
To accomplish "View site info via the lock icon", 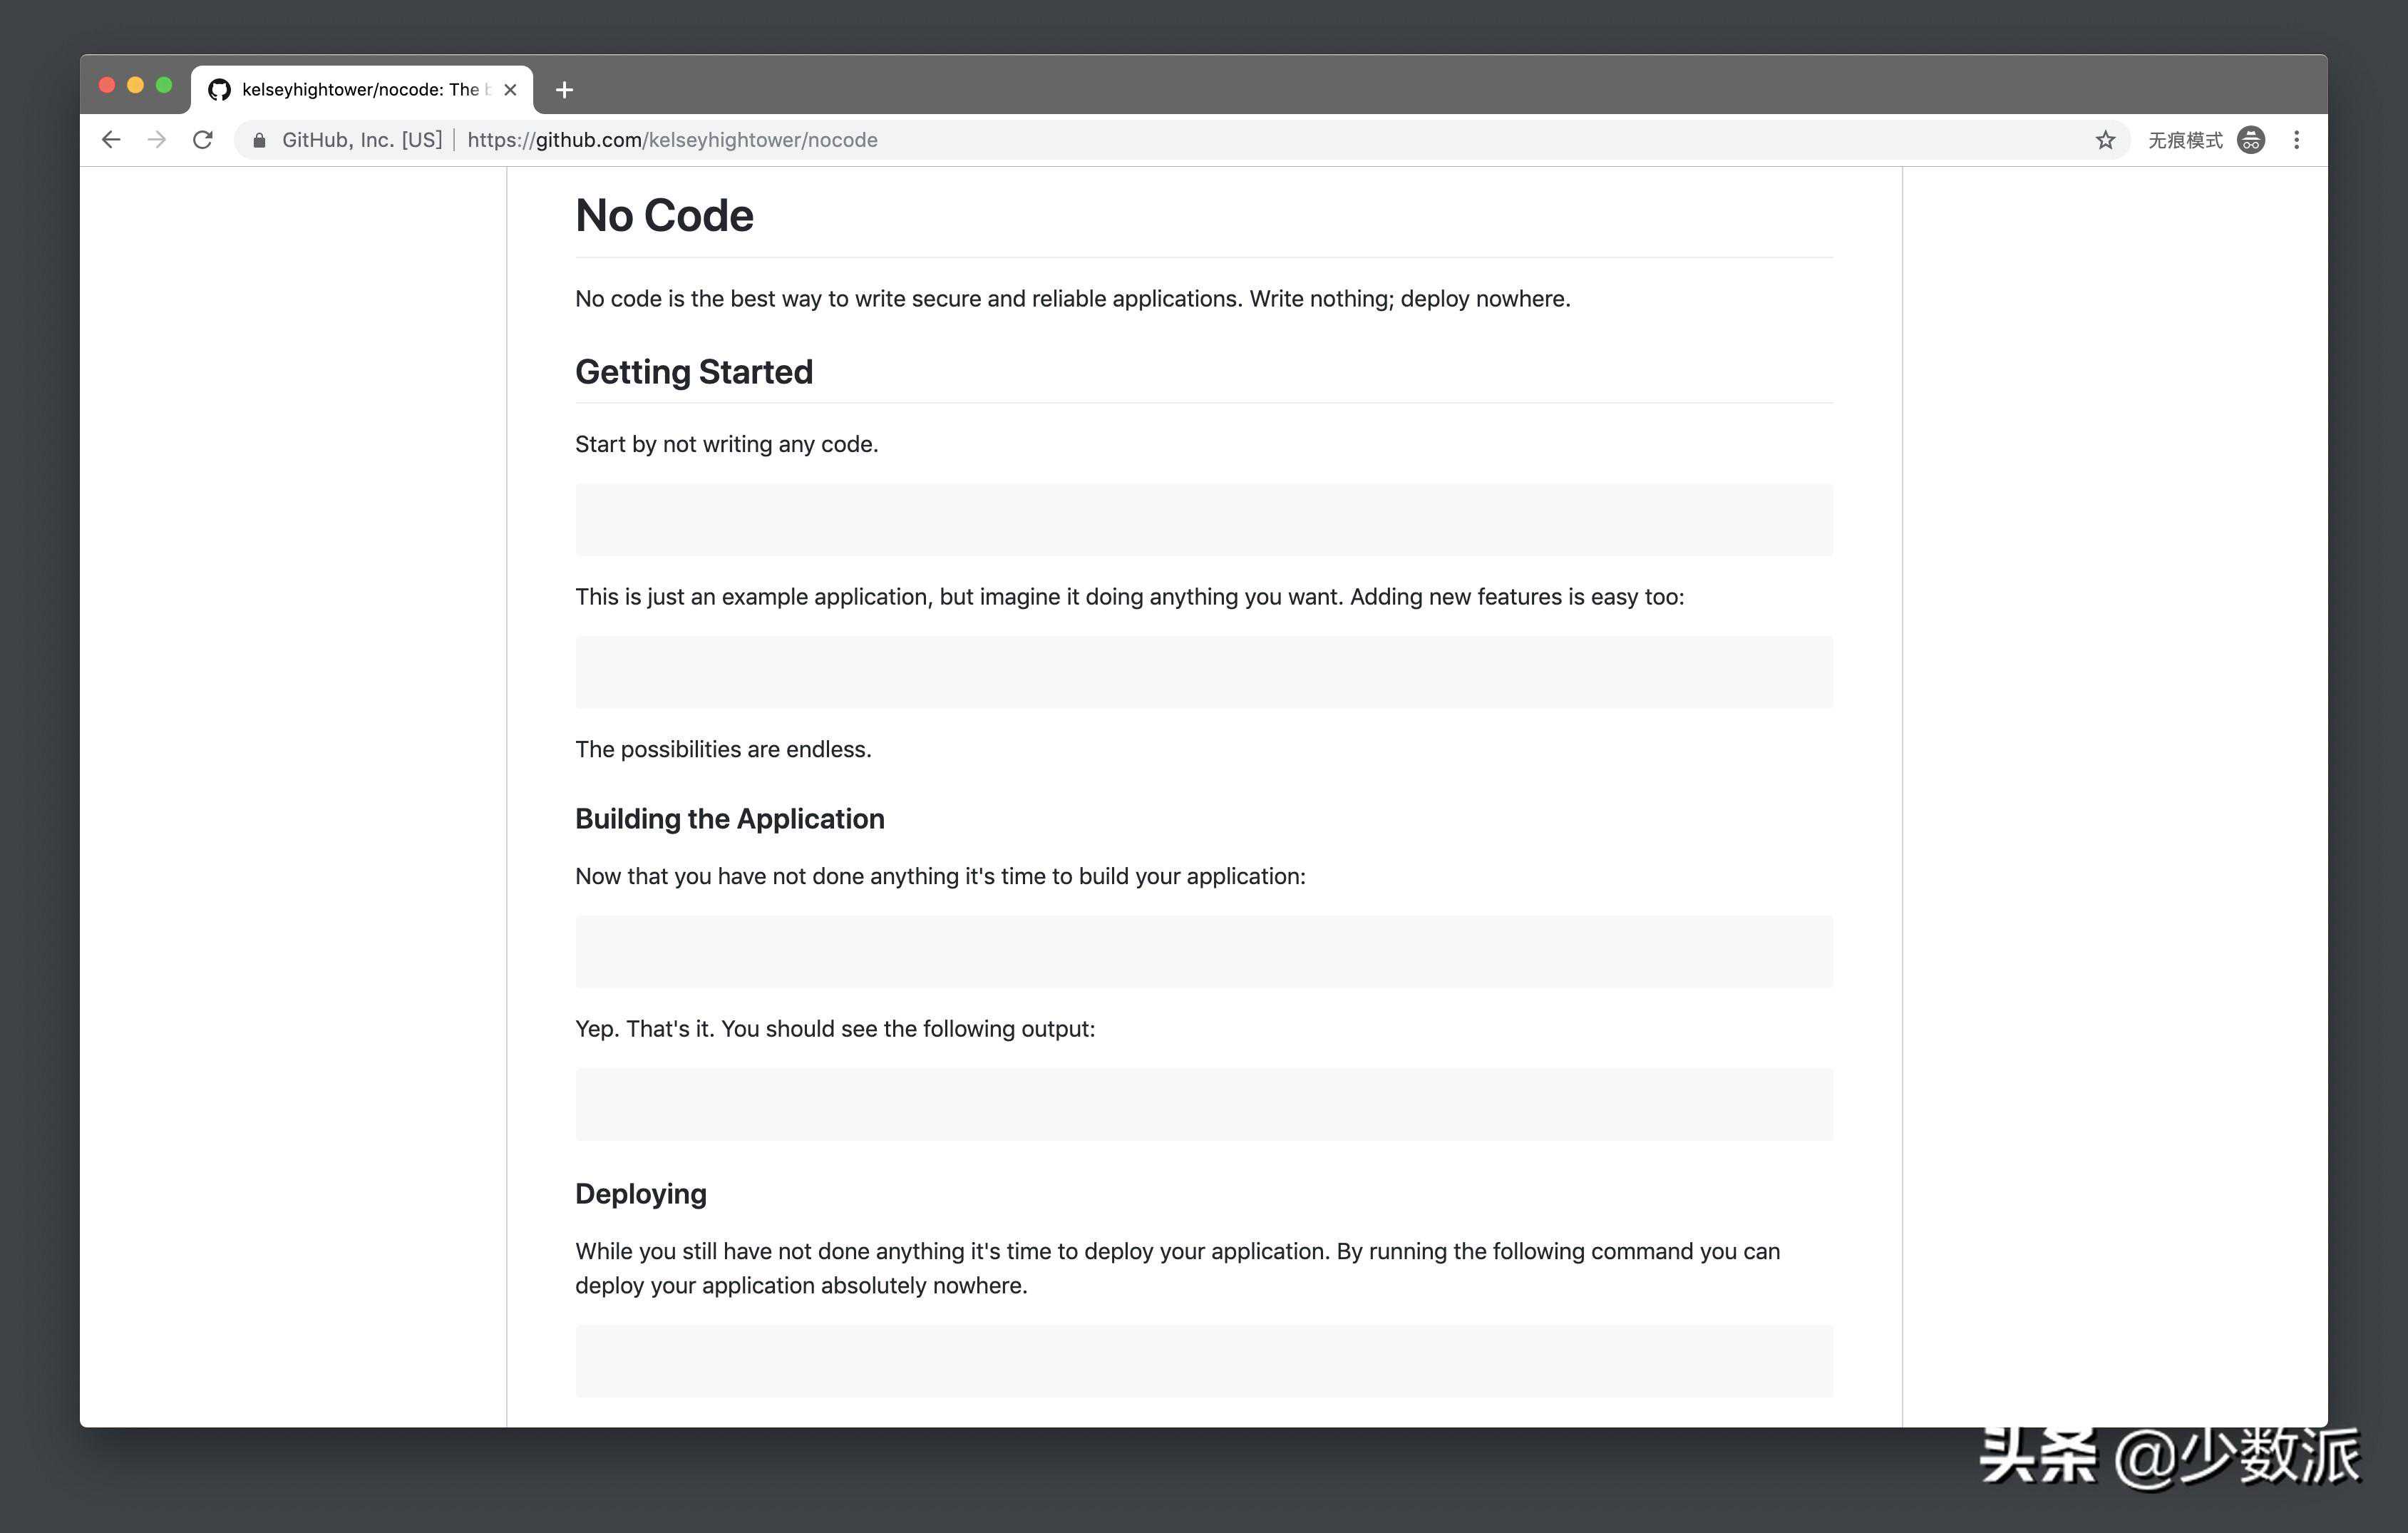I will 259,140.
